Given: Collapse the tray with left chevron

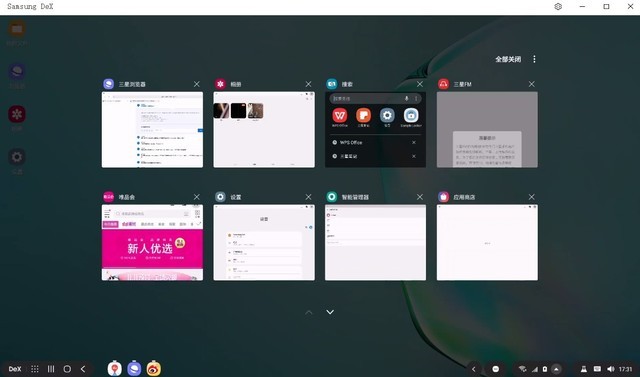Looking at the screenshot, I should (x=474, y=369).
